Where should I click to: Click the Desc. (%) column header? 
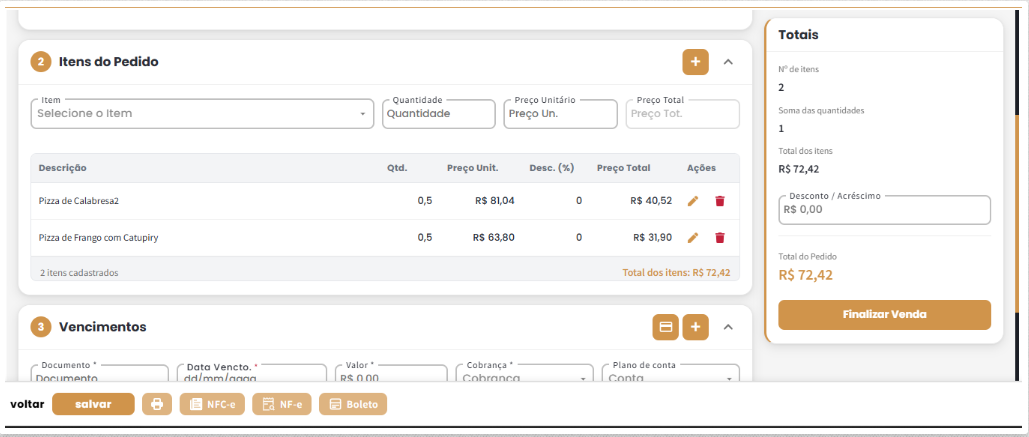click(x=552, y=168)
